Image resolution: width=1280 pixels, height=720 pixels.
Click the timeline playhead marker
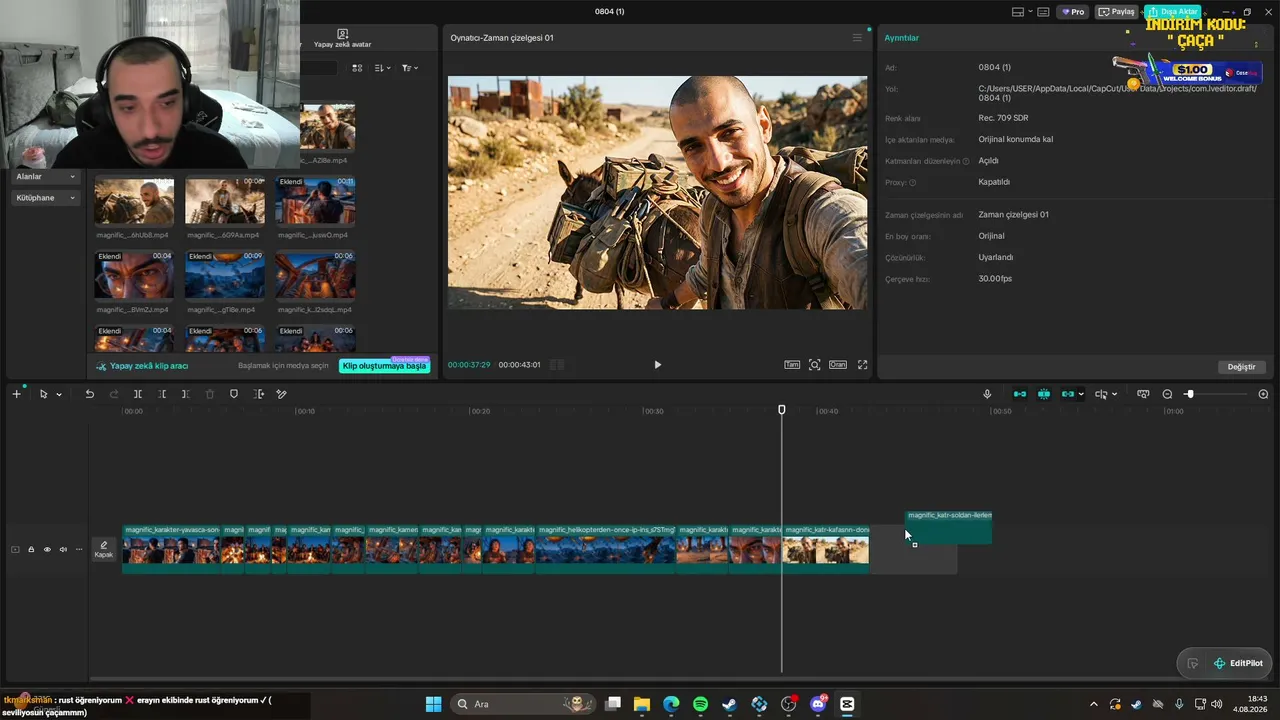coord(782,410)
